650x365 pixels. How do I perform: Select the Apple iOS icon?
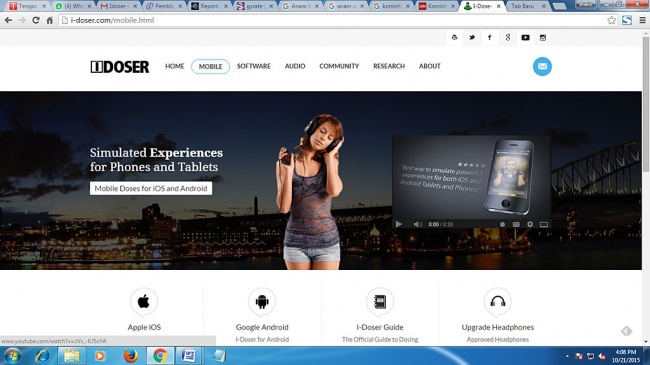[144, 302]
